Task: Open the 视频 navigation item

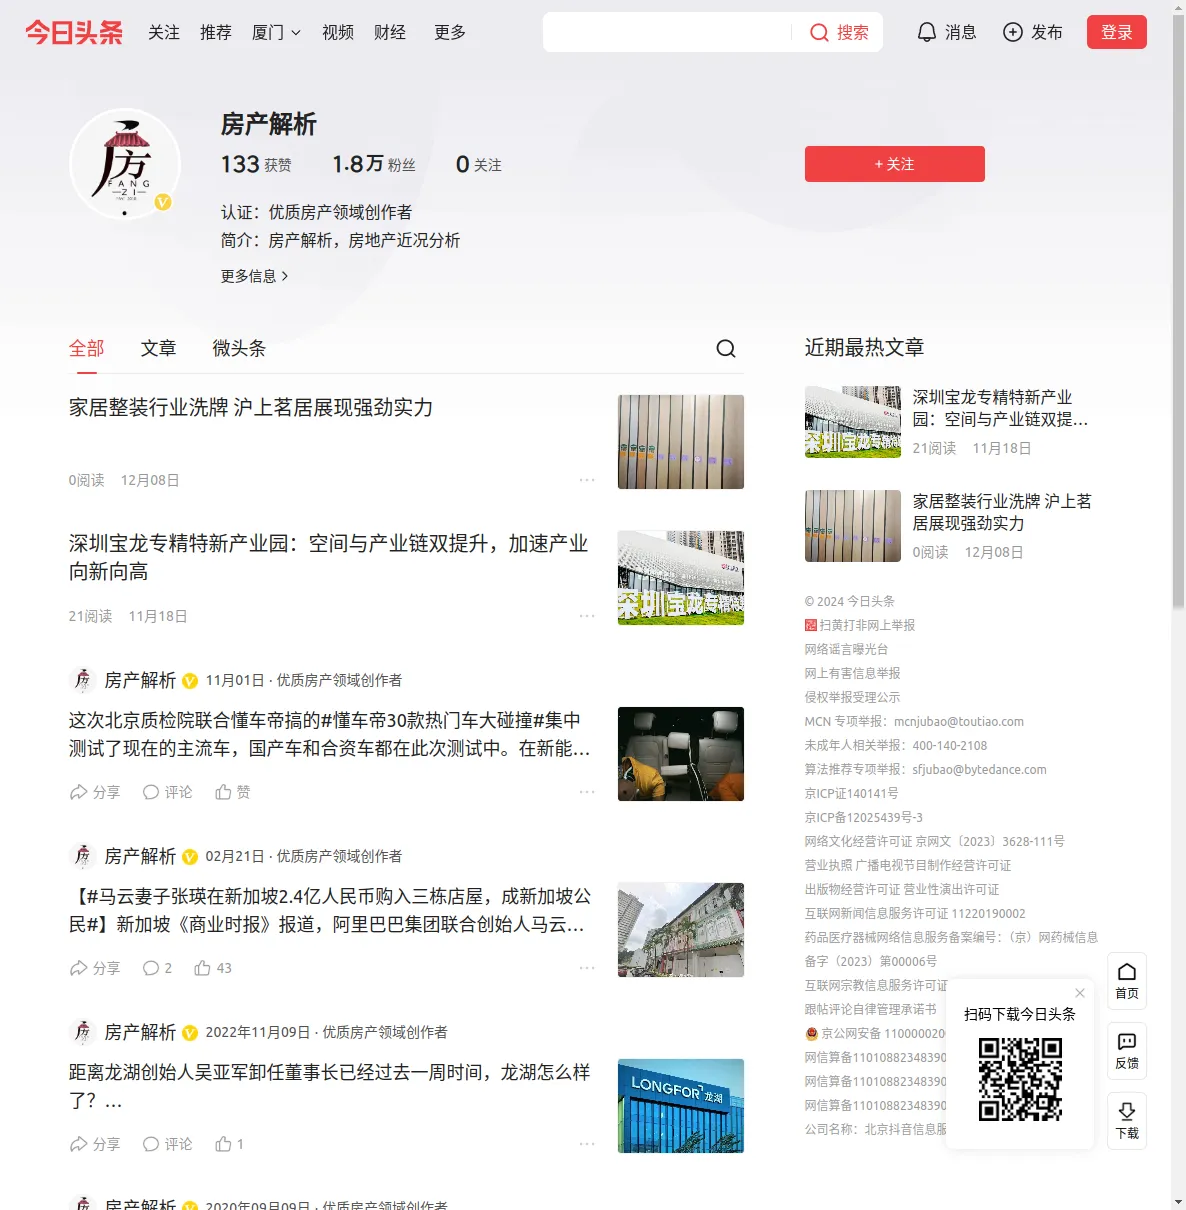Action: pyautogui.click(x=338, y=32)
